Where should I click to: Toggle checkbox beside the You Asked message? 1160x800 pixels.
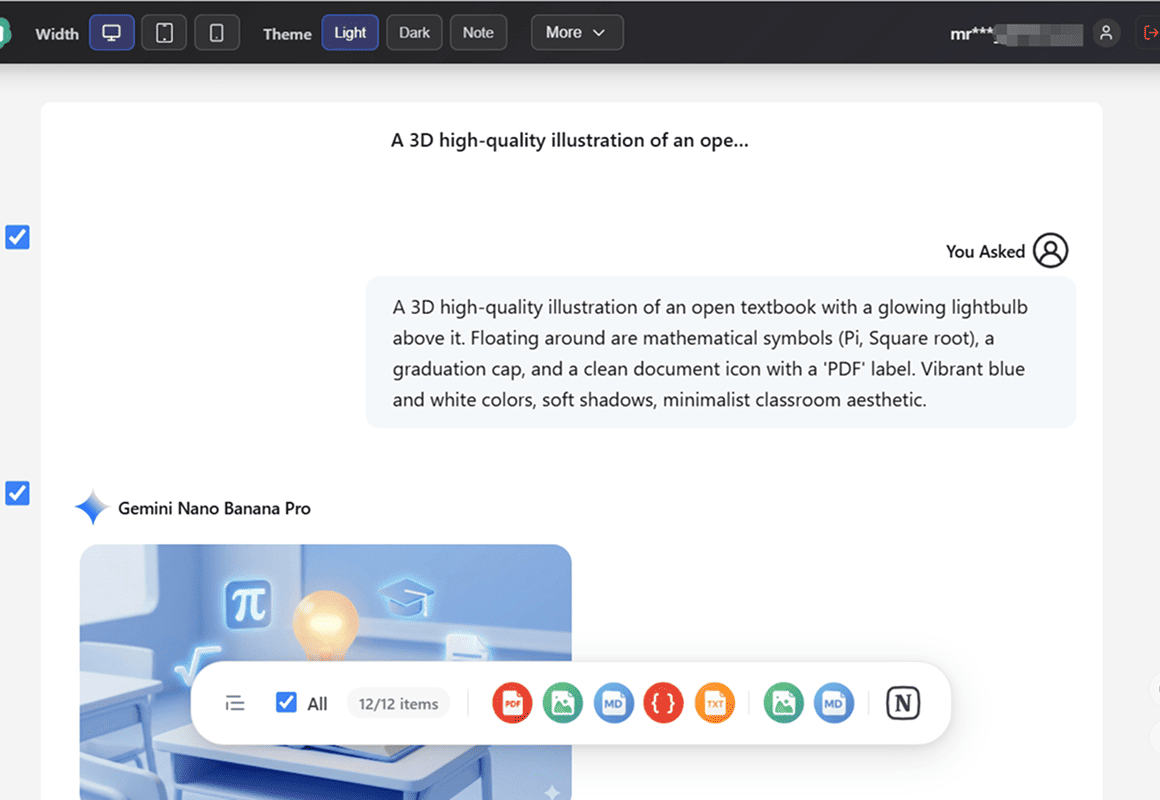click(18, 237)
